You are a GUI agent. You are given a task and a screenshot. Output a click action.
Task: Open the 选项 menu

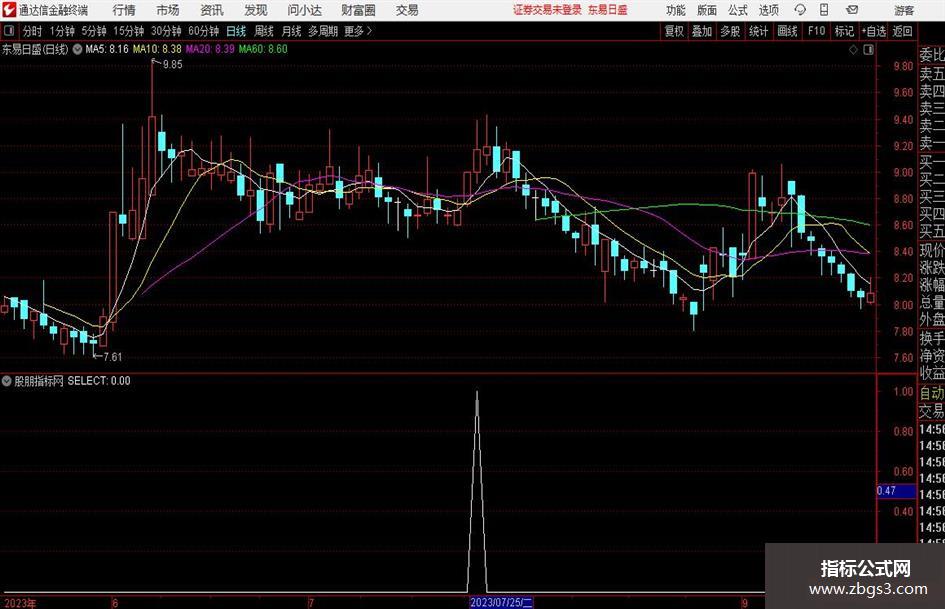tap(769, 10)
